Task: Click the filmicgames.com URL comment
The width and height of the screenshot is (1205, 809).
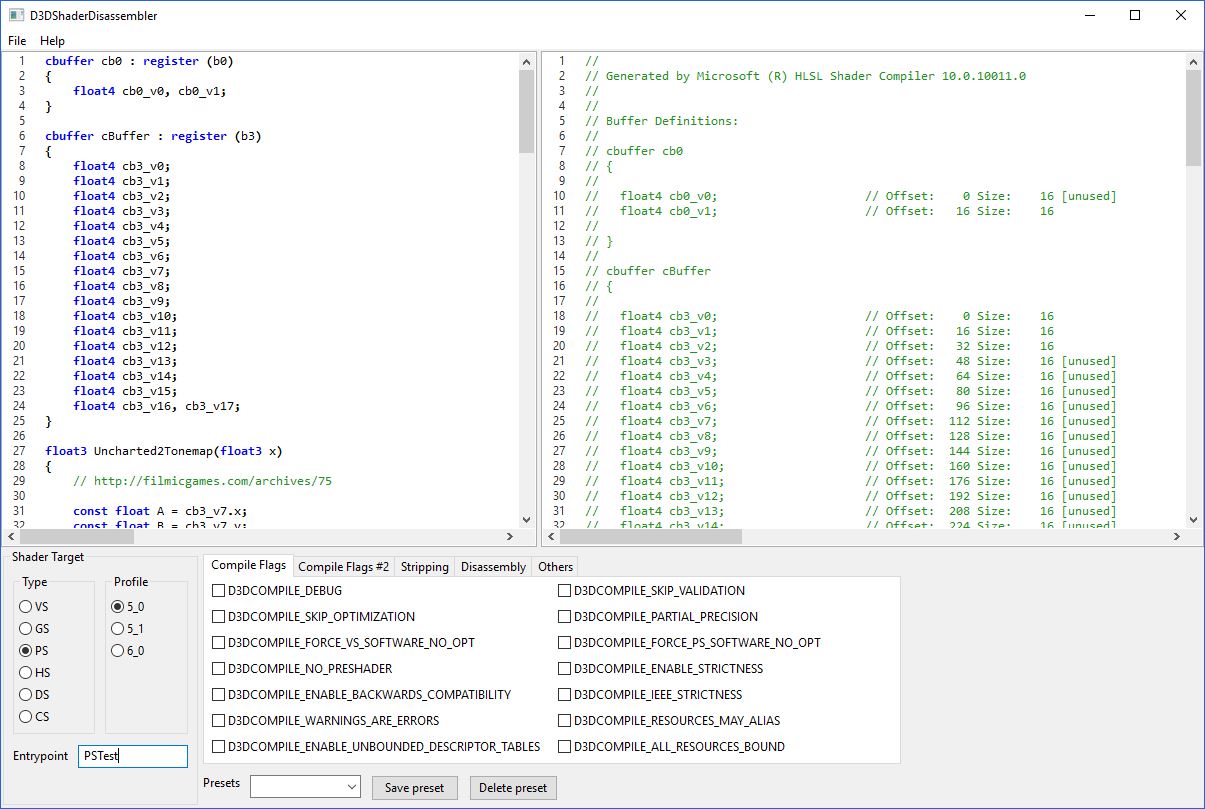Action: pos(202,481)
